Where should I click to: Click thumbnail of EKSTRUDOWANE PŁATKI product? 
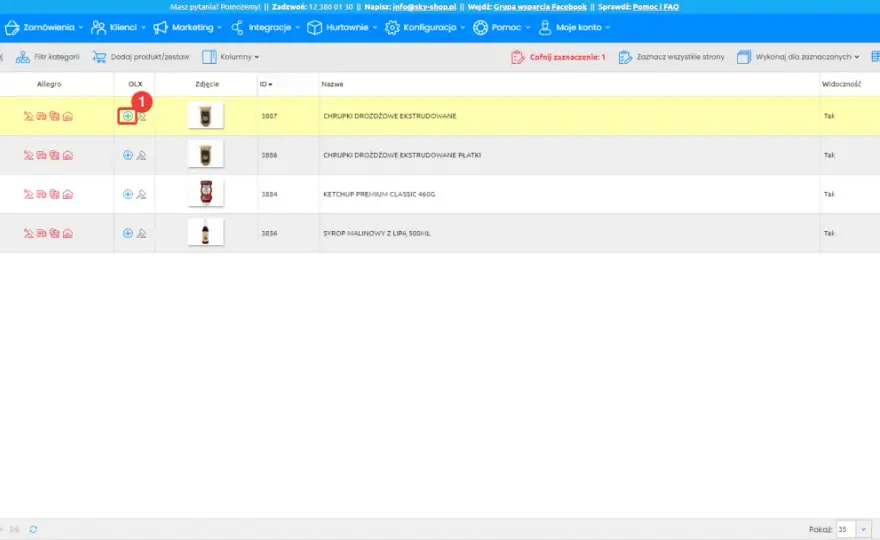pyautogui.click(x=205, y=154)
